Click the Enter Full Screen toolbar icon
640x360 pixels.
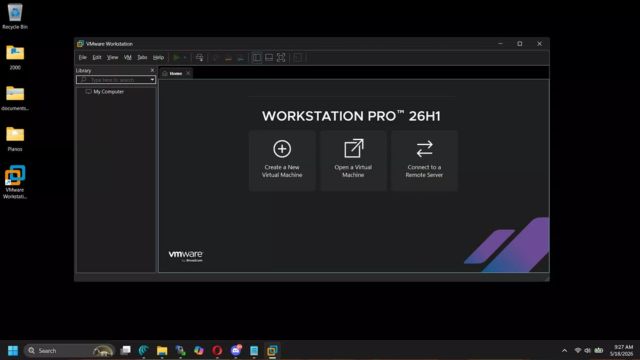(x=281, y=58)
